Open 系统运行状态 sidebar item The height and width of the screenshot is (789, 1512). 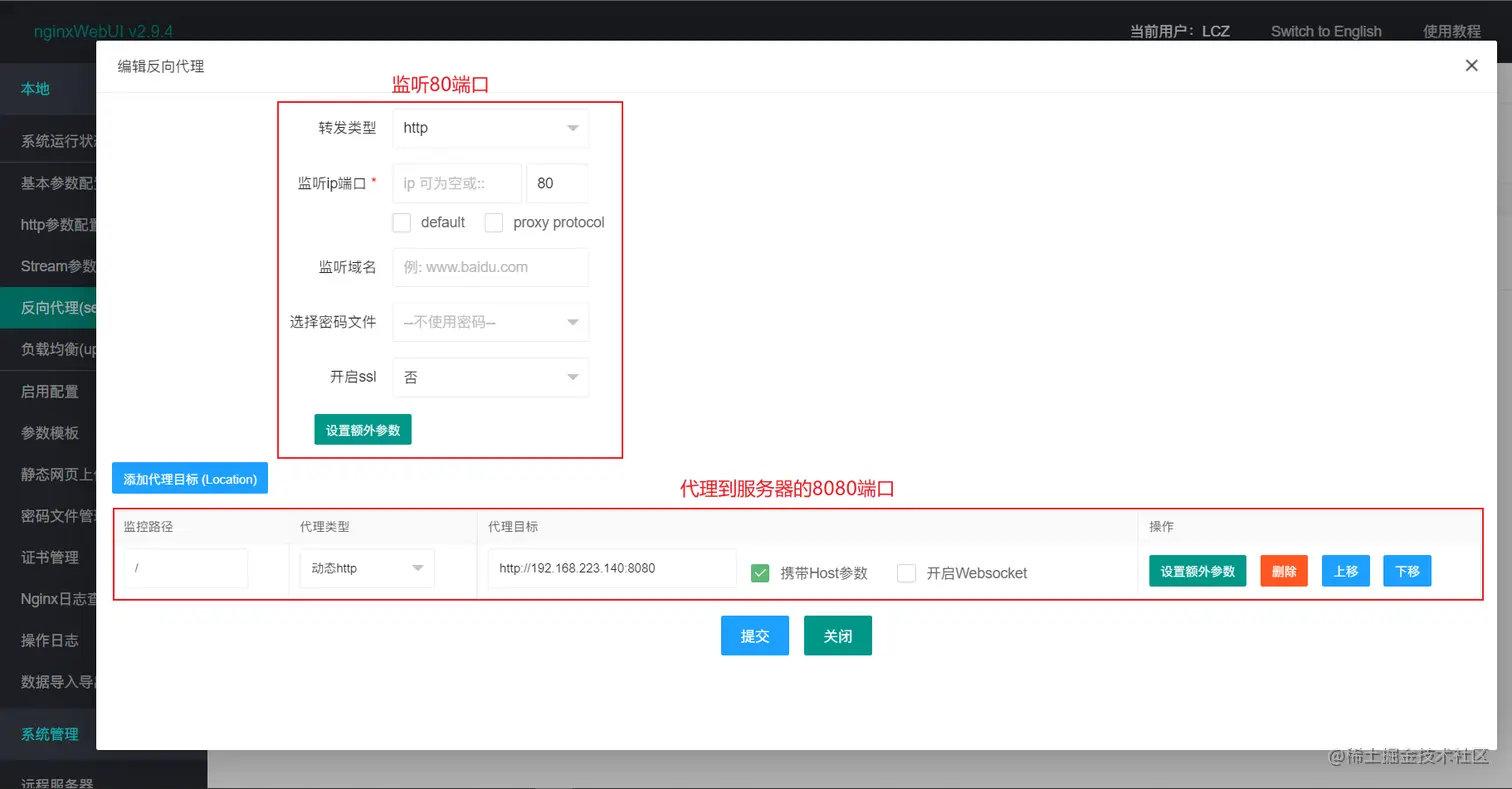pos(48,141)
